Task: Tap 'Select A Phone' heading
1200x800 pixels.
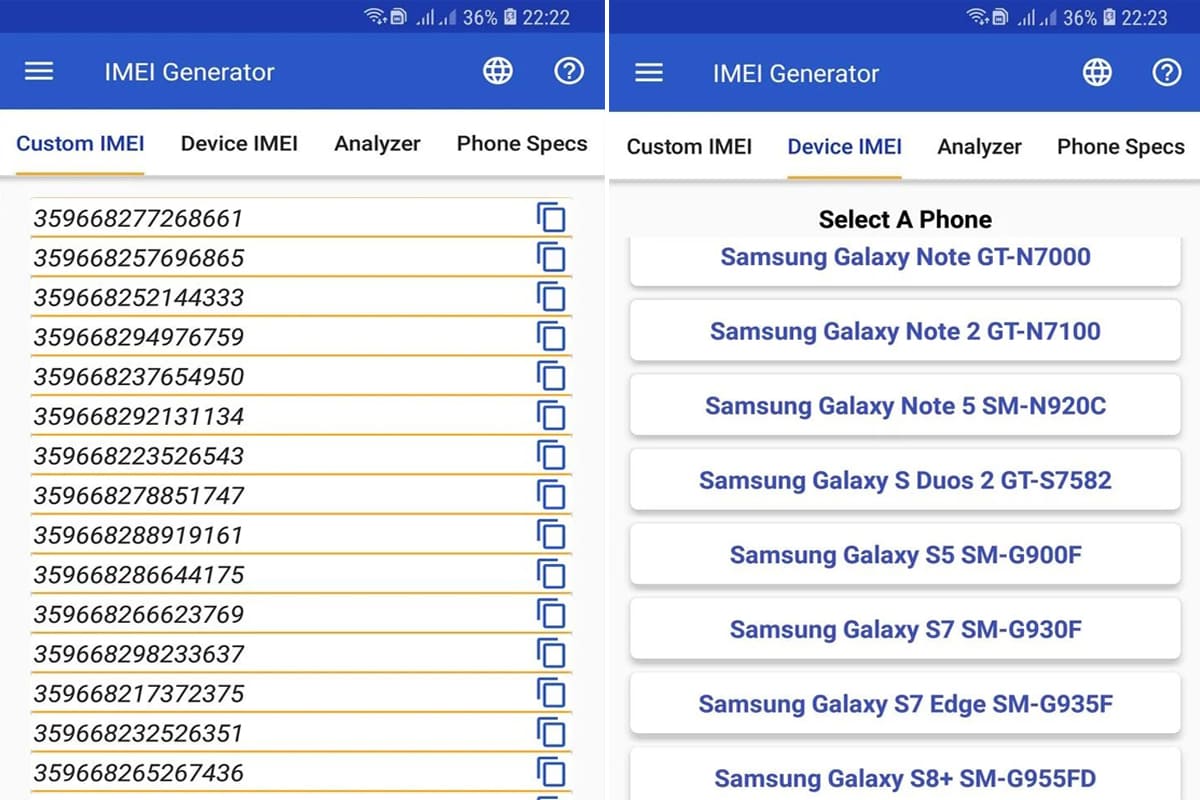Action: (905, 219)
